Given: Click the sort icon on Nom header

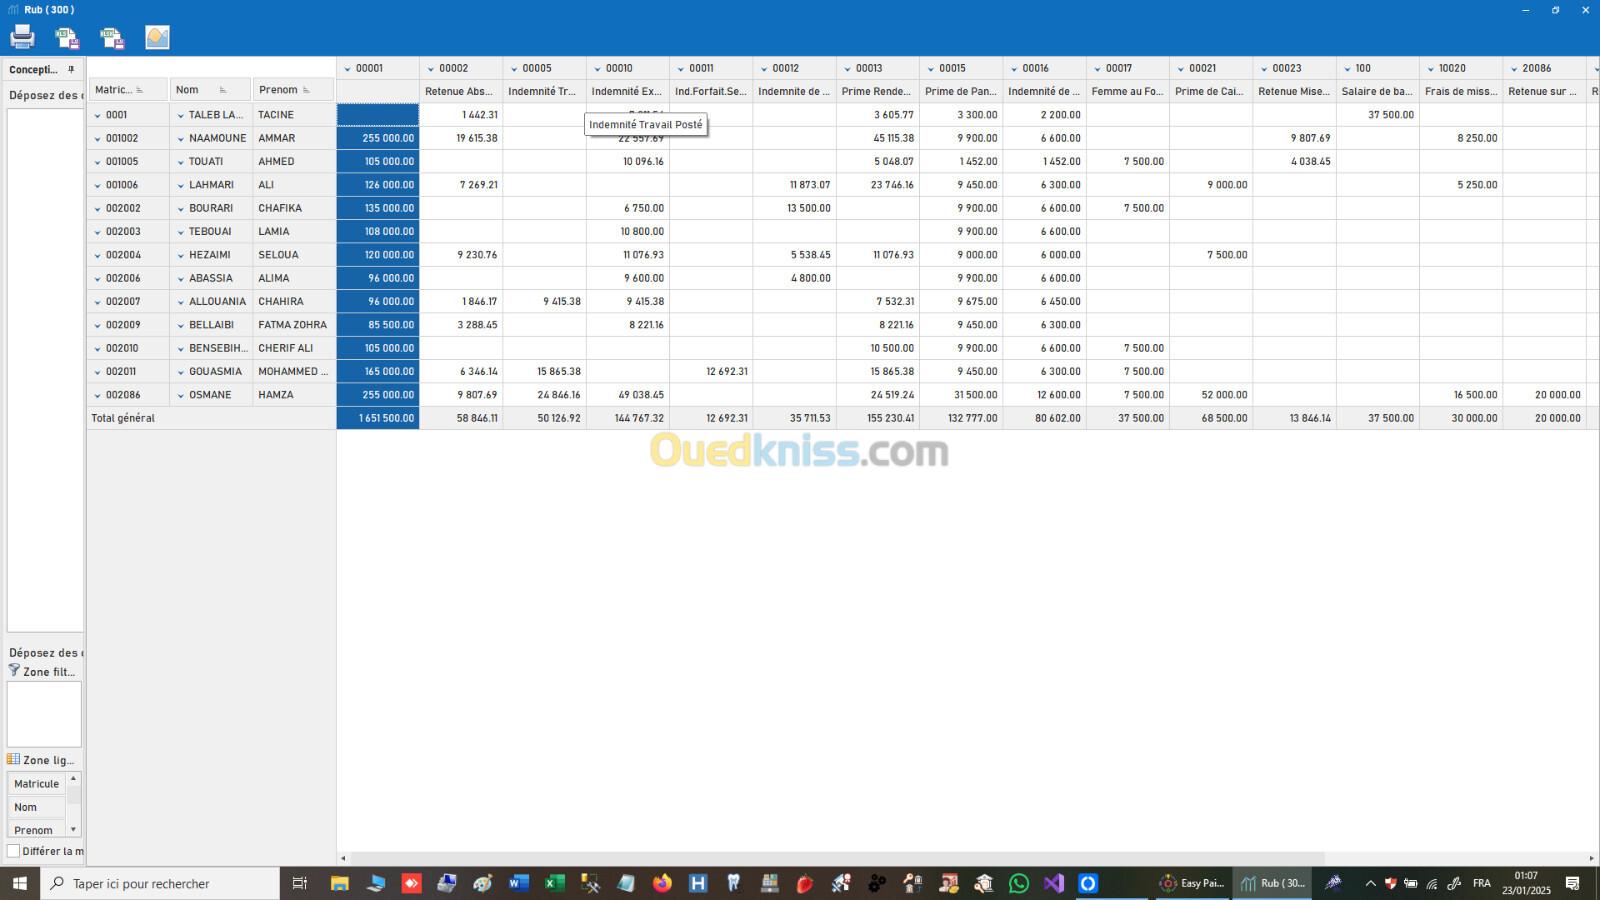Looking at the screenshot, I should (223, 90).
